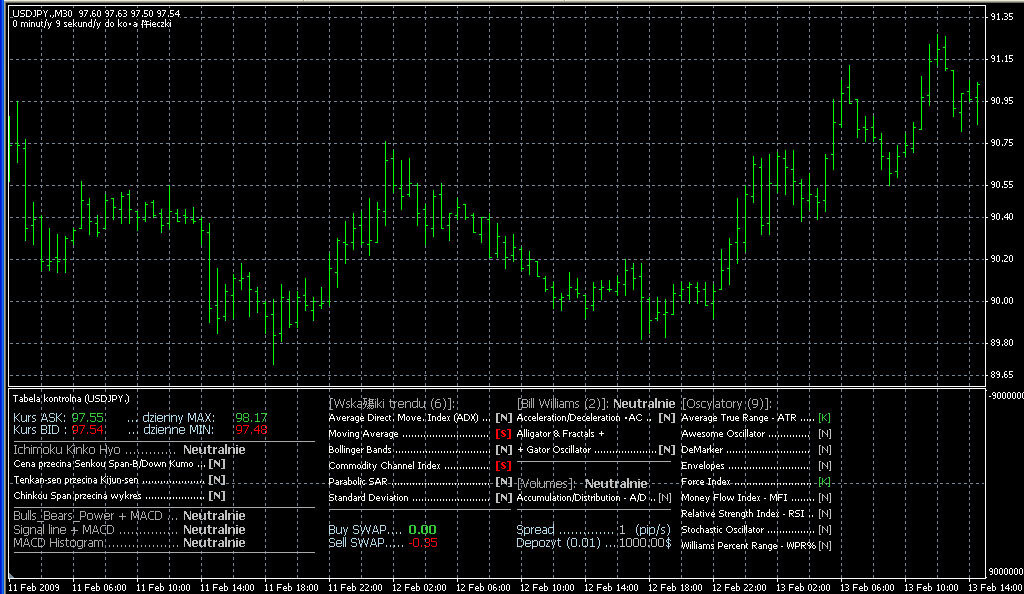Click the [N] marker beside Stochastic Oscillator
Image resolution: width=1024 pixels, height=594 pixels.
pyautogui.click(x=824, y=530)
